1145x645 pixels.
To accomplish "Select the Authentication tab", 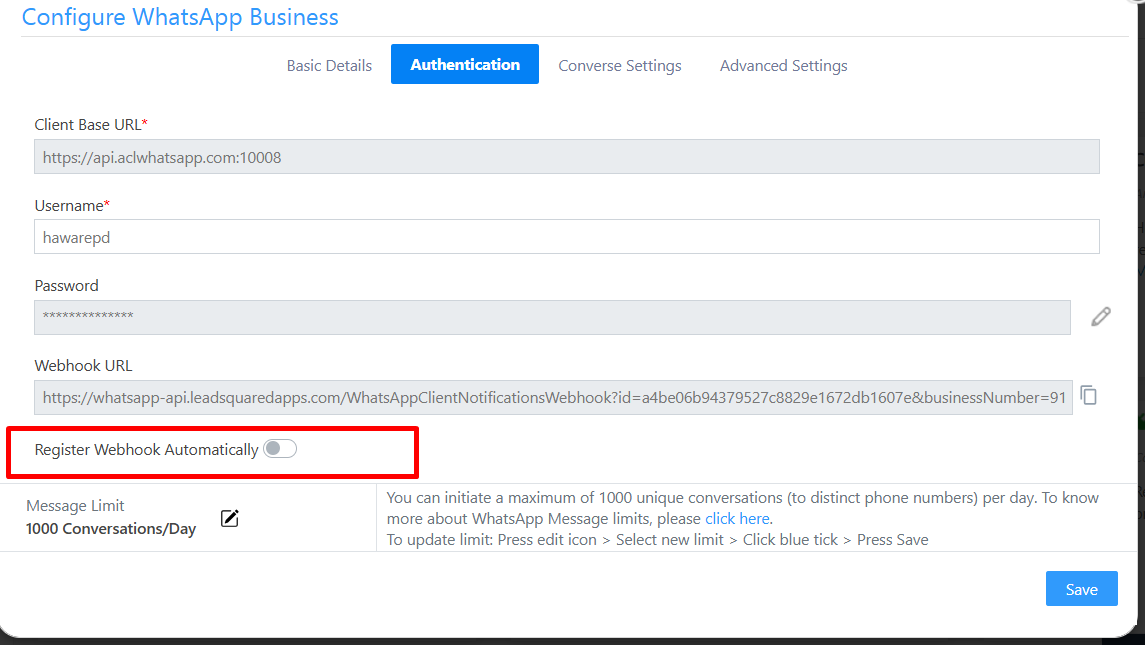I will pos(465,65).
